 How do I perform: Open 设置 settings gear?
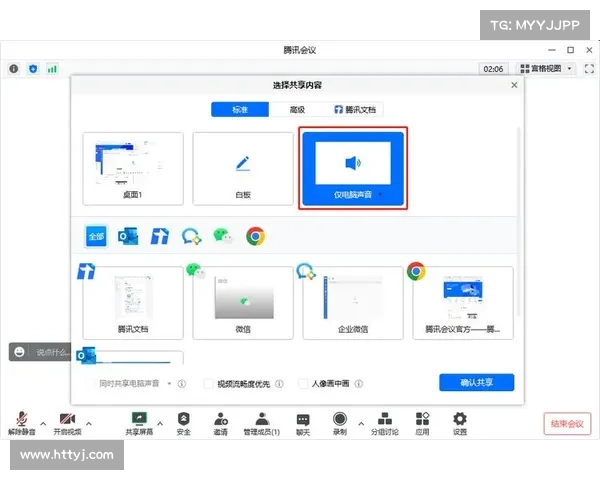[460, 423]
